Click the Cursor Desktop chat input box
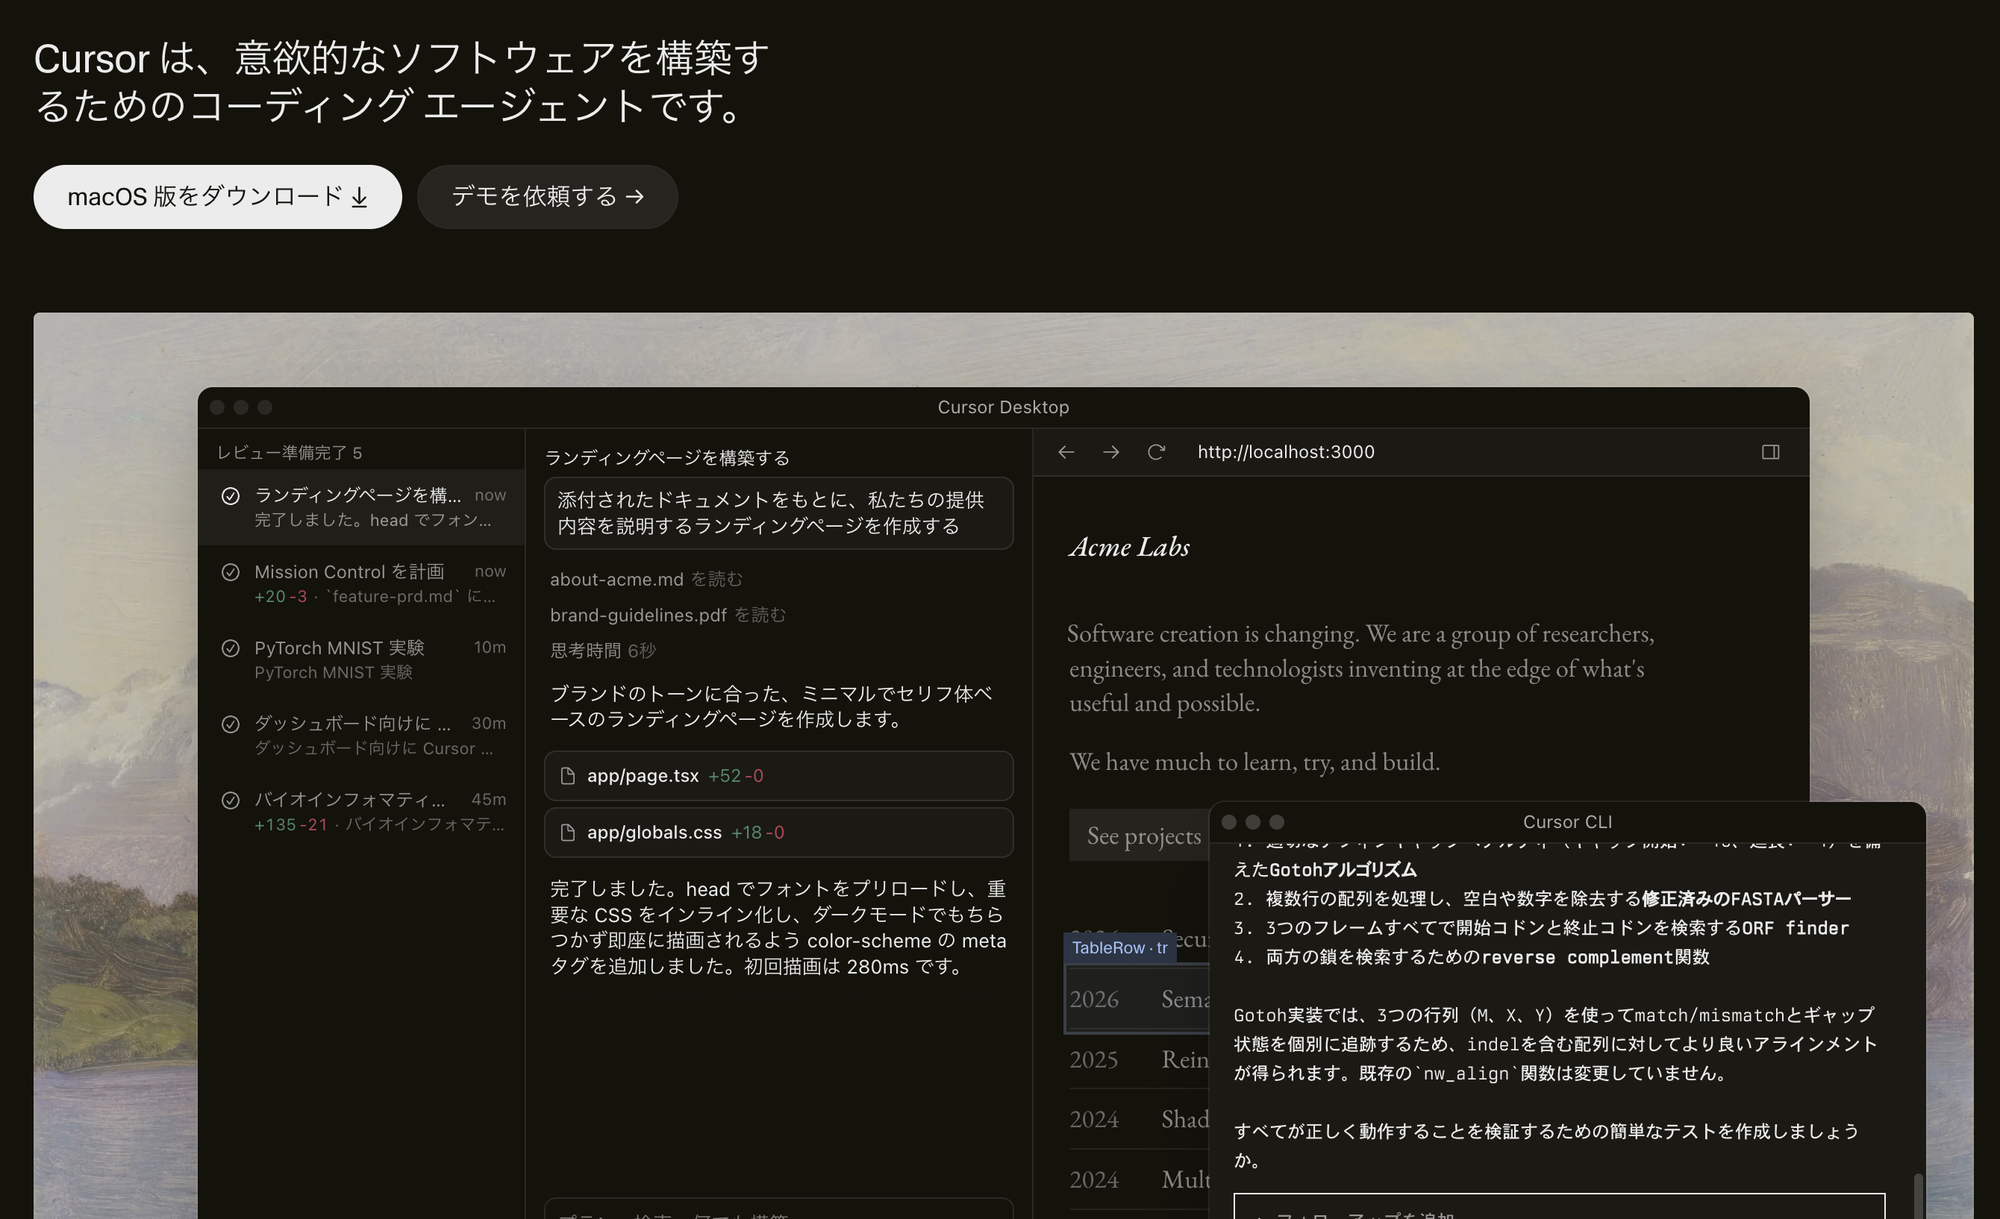The image size is (2000, 1219). tap(778, 1209)
